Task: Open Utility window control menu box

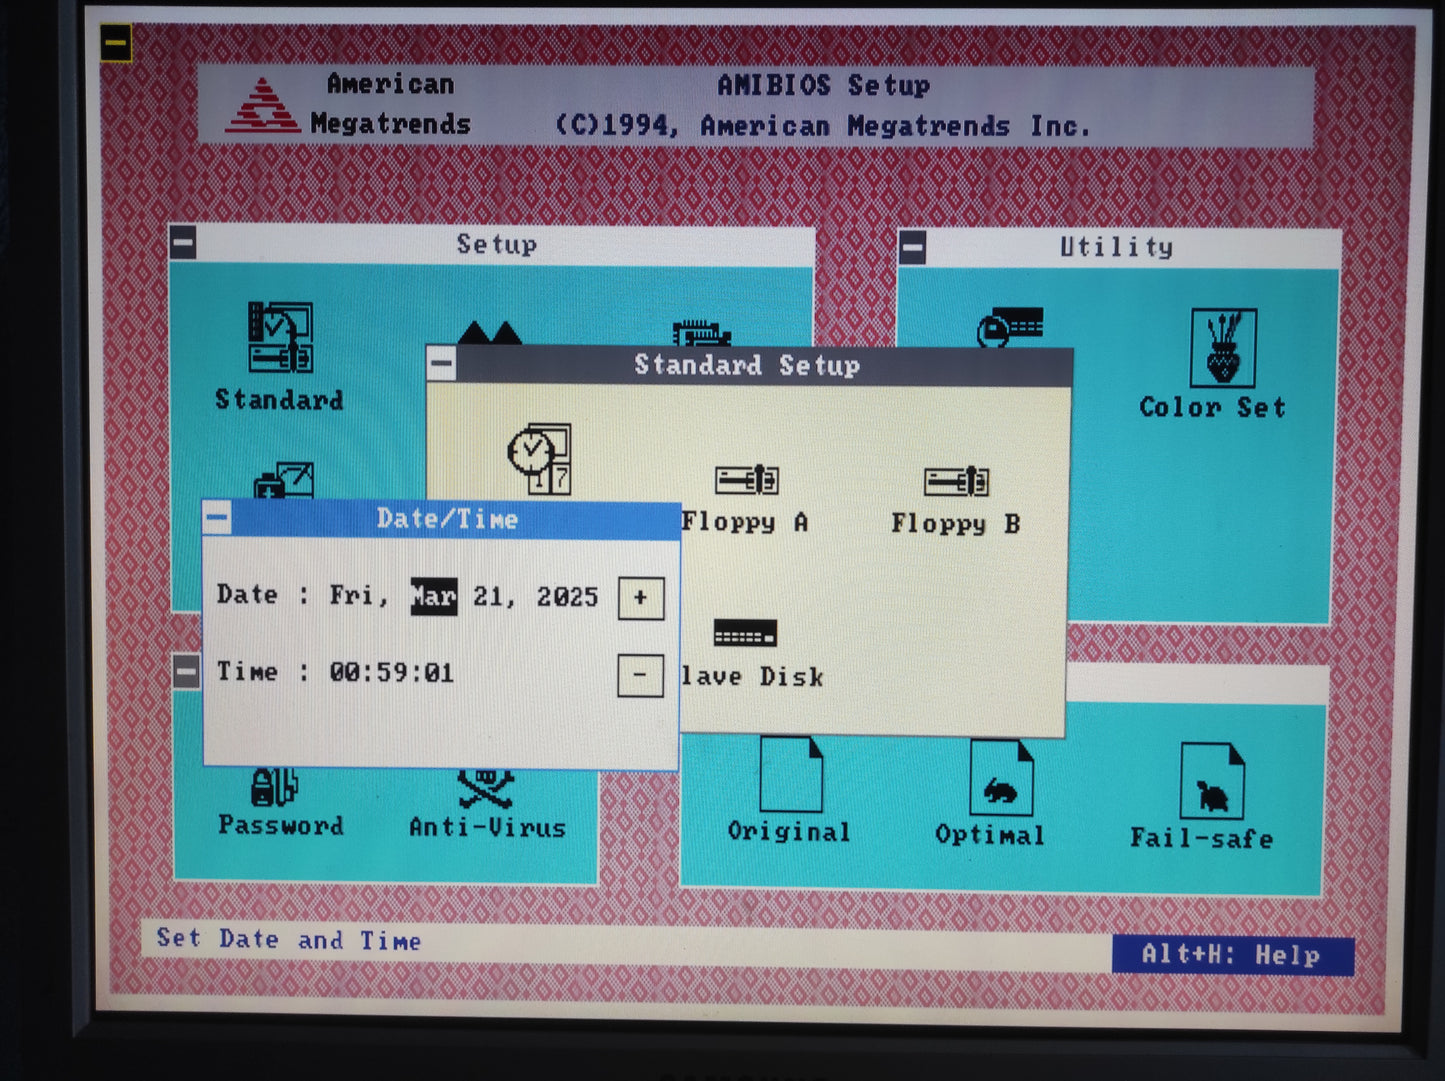Action: click(912, 247)
